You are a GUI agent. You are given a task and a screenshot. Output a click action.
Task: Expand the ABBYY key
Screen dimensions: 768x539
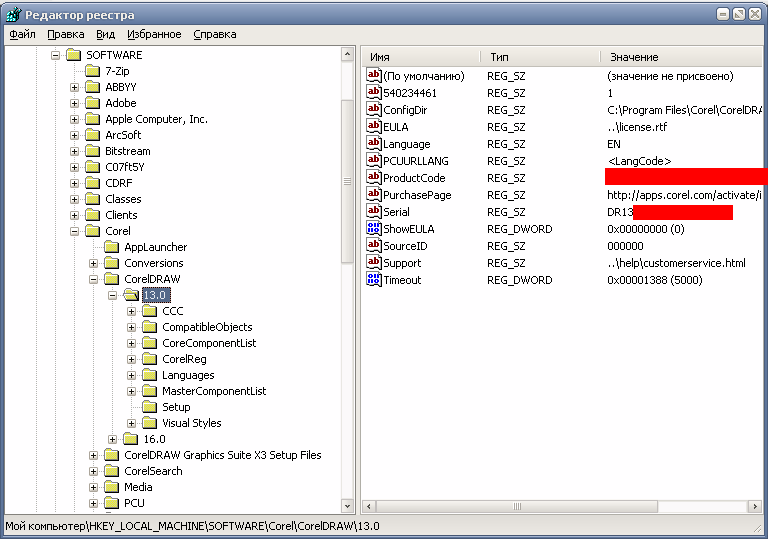(74, 88)
